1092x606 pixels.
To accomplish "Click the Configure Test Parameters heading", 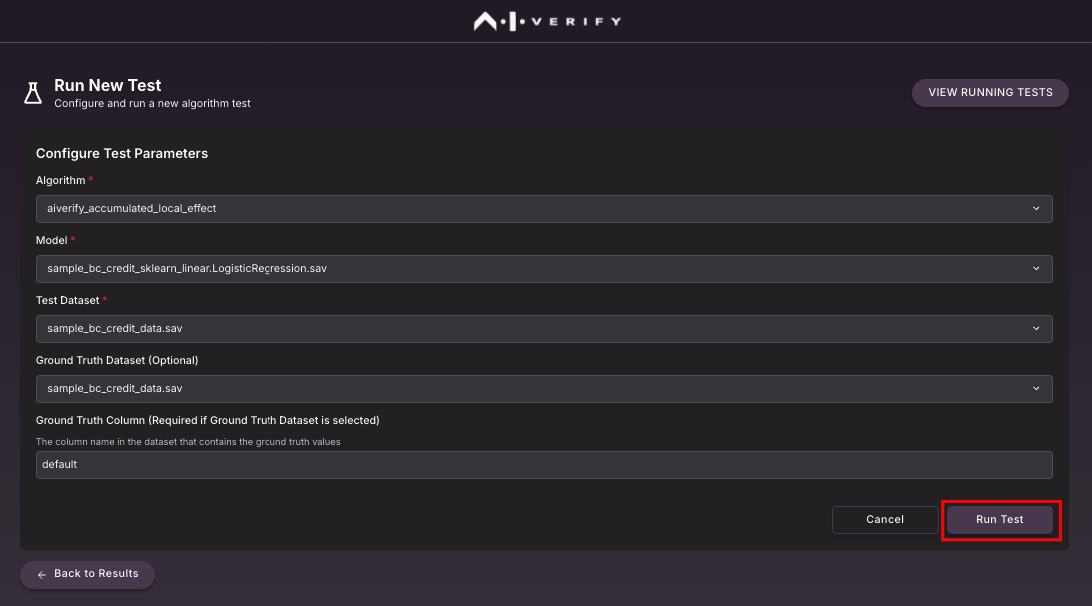I will point(122,153).
